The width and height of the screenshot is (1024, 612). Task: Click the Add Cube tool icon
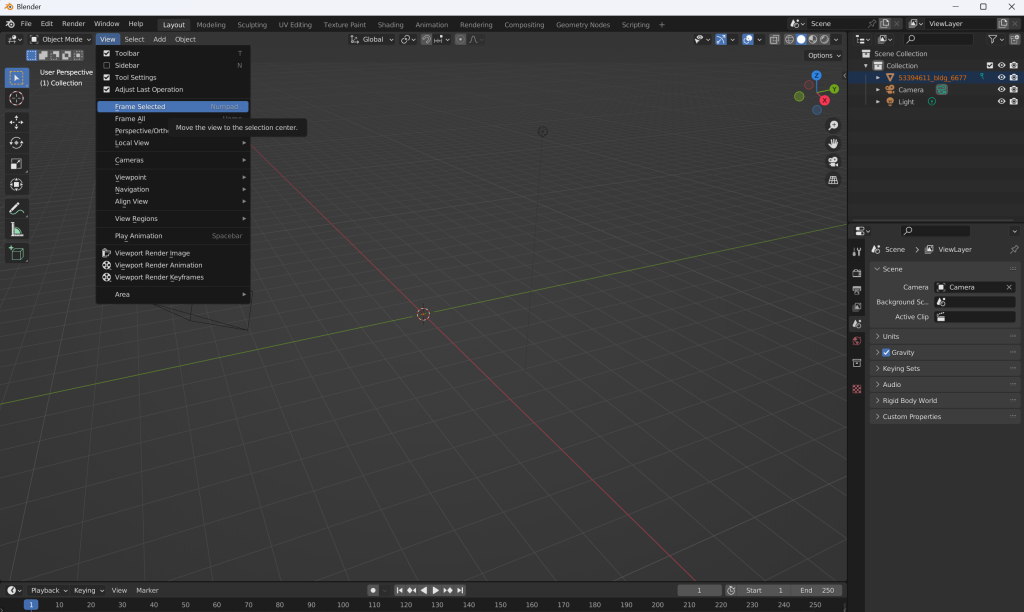[x=17, y=254]
